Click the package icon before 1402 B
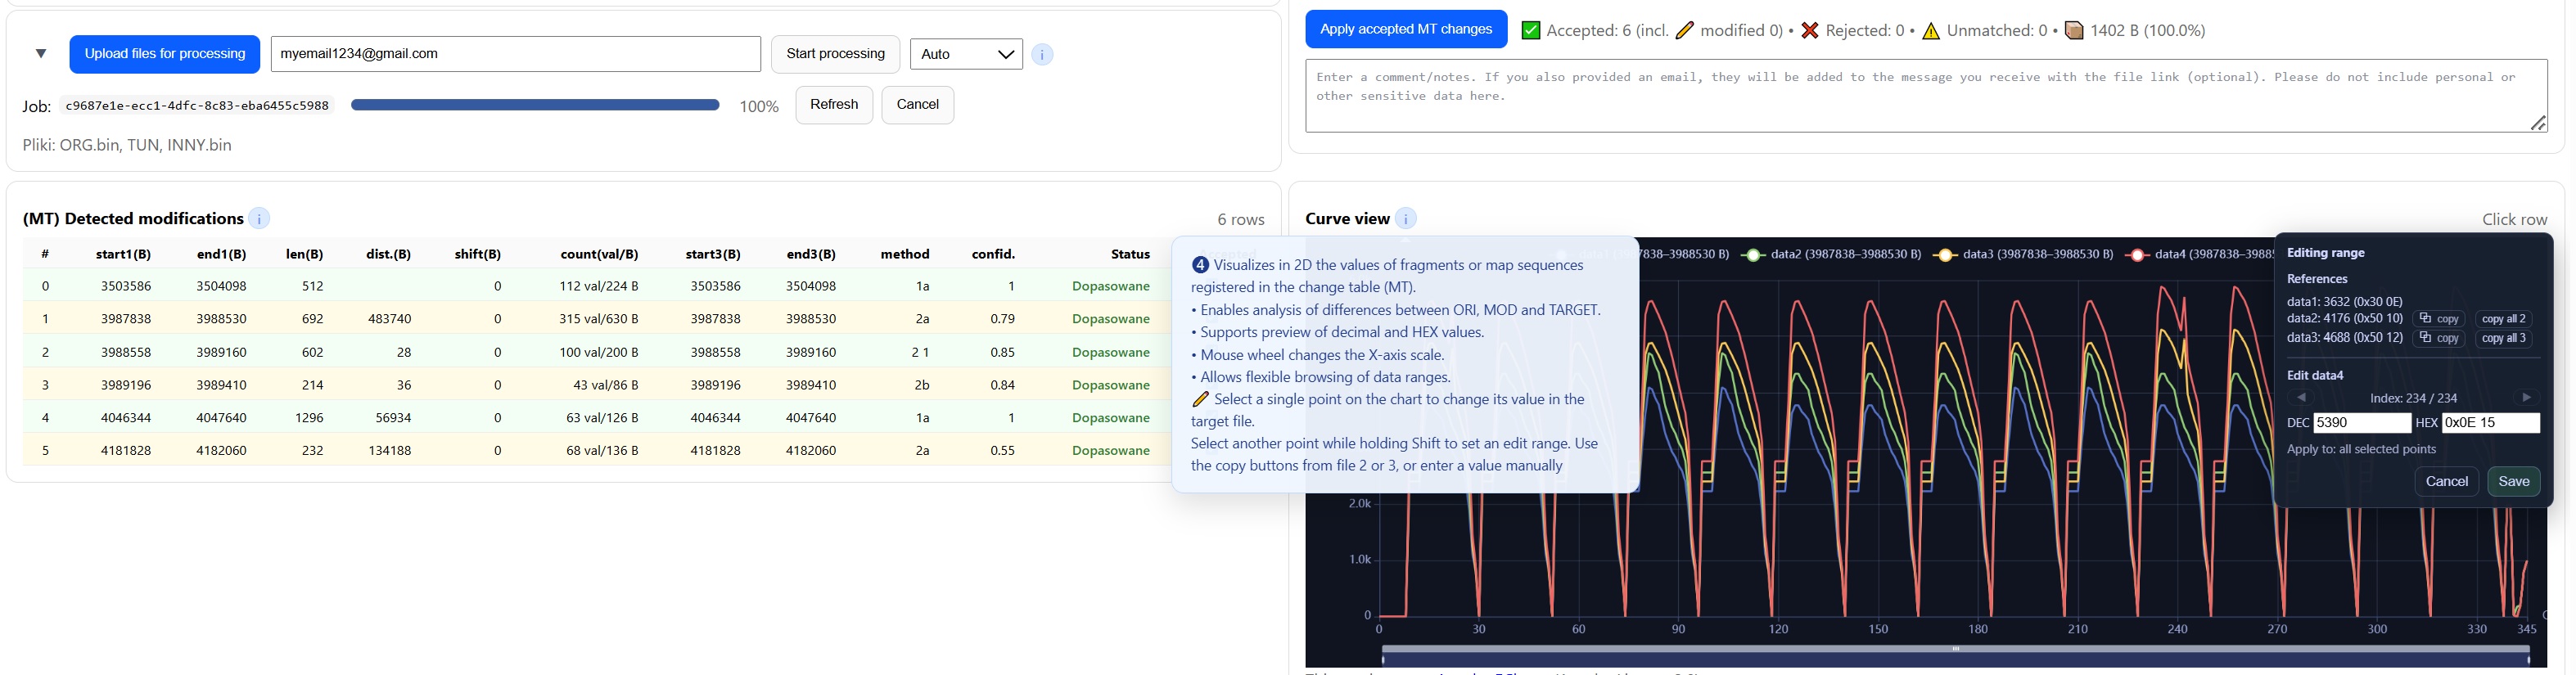Screen dimensions: 2576x675 [x=2074, y=31]
